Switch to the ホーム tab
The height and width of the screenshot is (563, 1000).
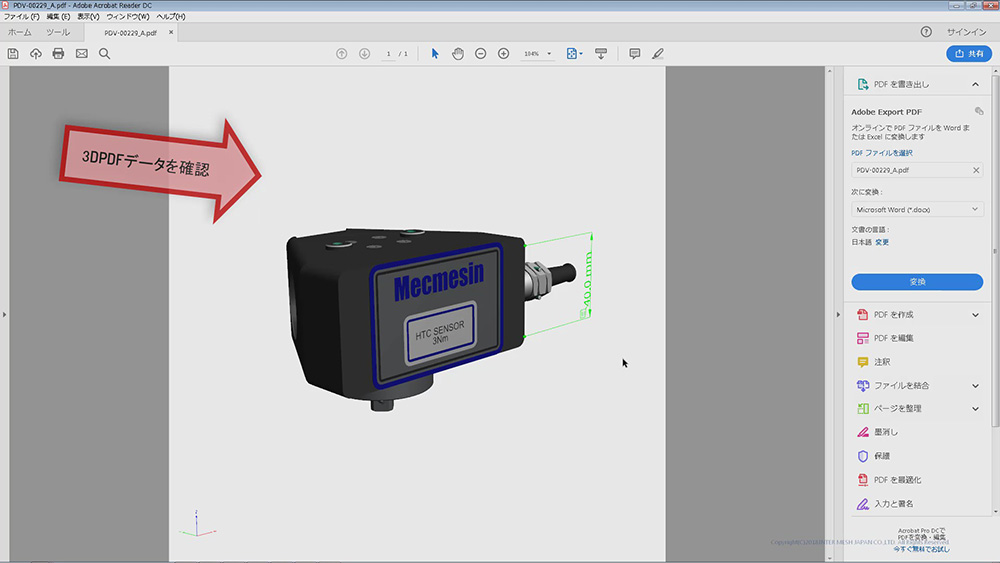(20, 32)
